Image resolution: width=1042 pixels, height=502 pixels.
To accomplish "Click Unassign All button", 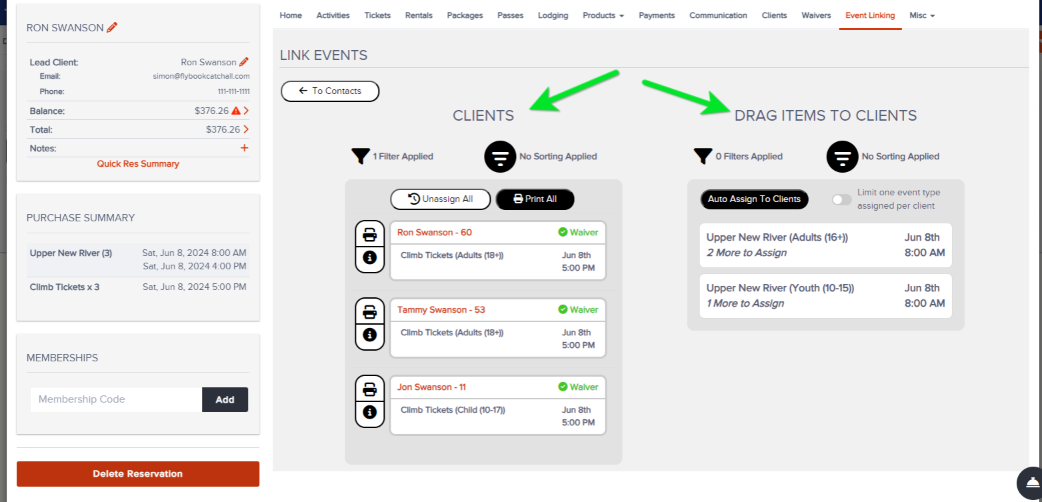I will click(440, 199).
